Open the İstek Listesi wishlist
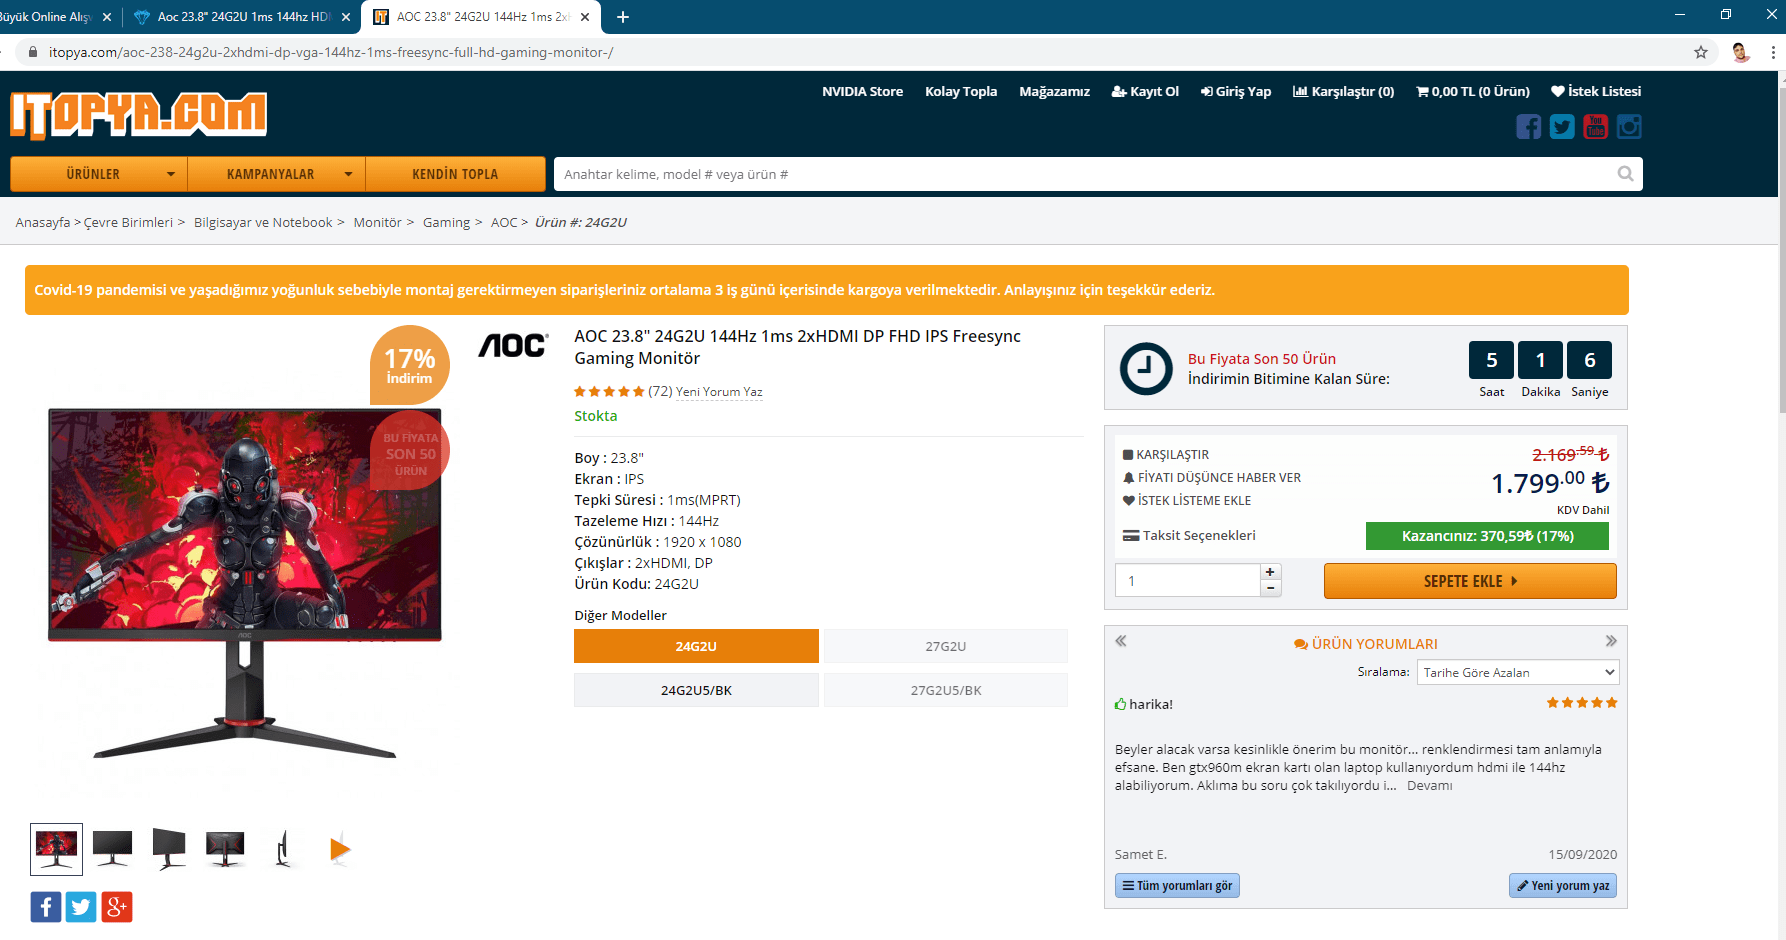Image resolution: width=1786 pixels, height=940 pixels. [x=1596, y=91]
